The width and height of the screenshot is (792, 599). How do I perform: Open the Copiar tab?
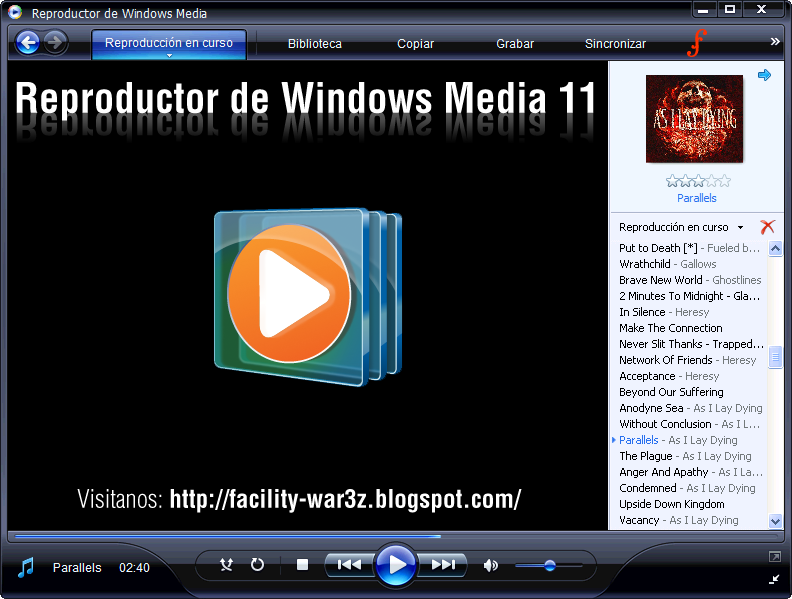click(x=415, y=44)
